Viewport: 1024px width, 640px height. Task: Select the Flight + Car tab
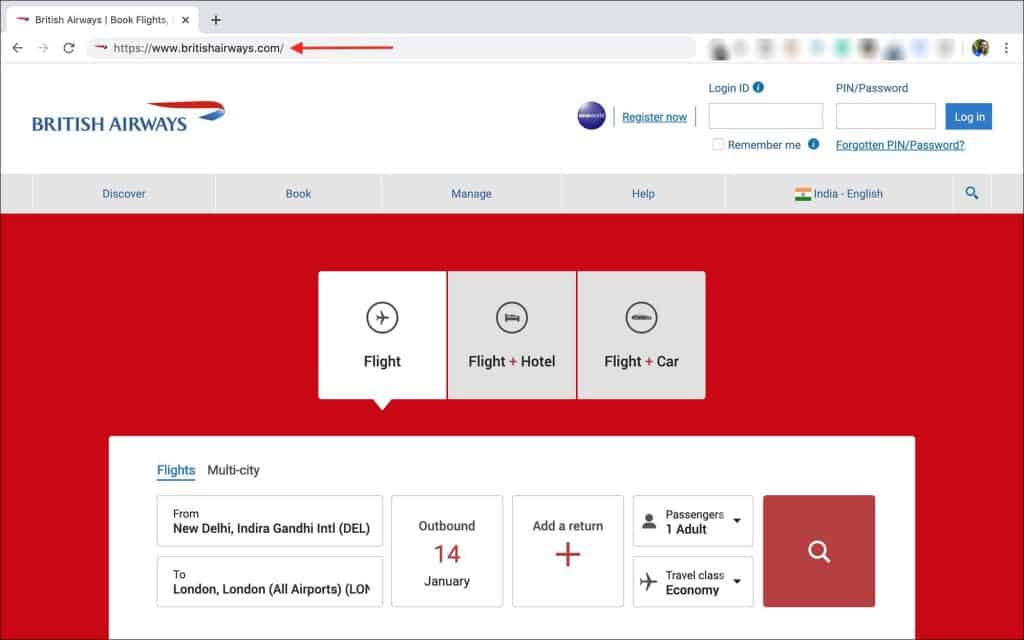[x=641, y=335]
